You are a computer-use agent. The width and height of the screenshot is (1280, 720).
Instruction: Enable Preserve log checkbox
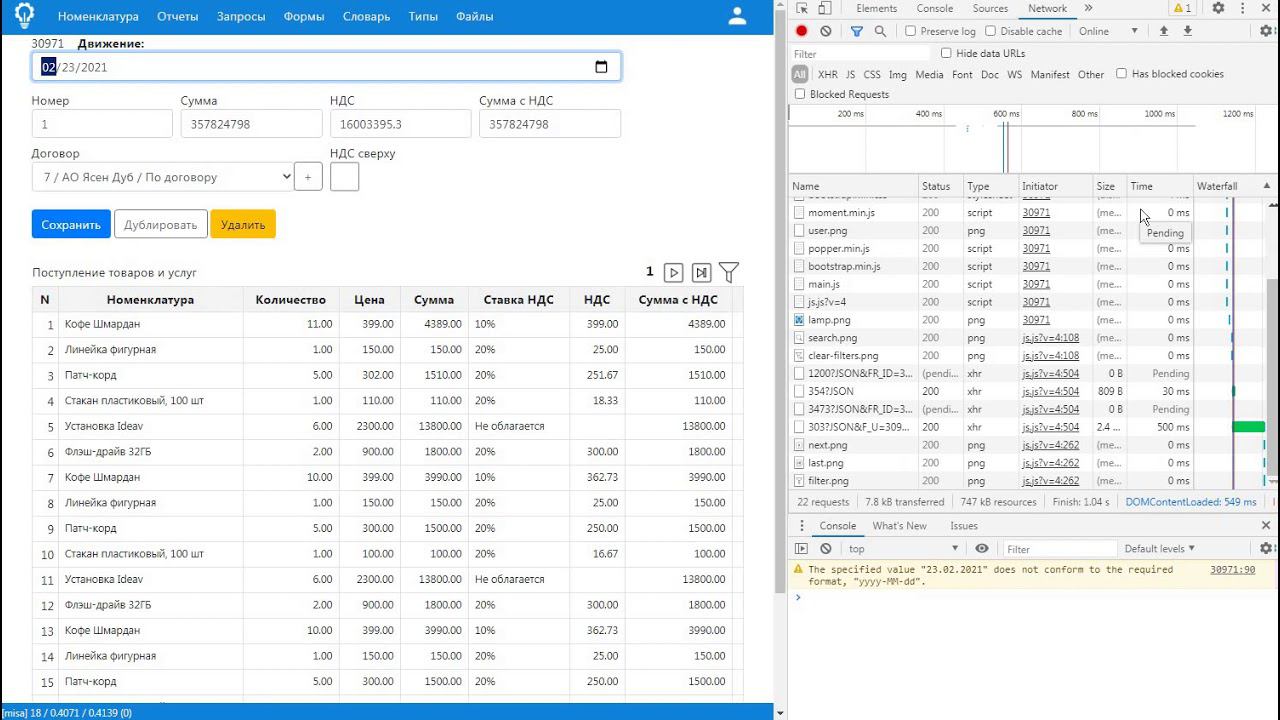(910, 31)
